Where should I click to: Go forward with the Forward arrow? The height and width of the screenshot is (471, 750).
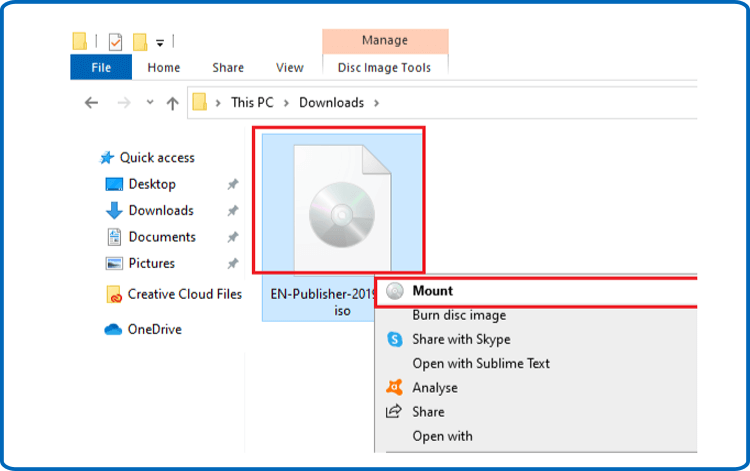pos(124,103)
